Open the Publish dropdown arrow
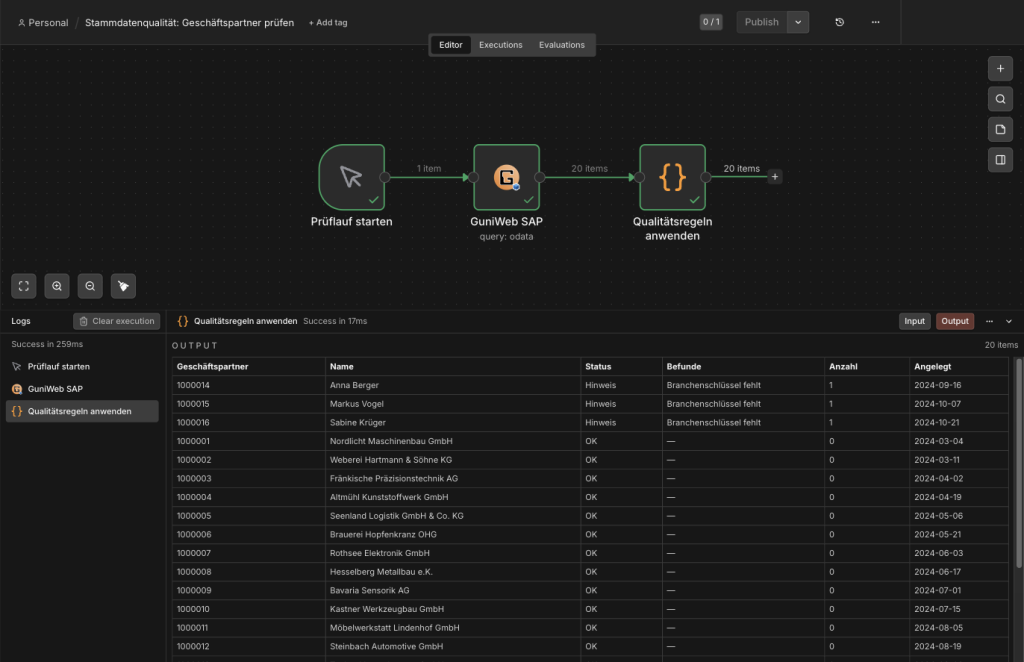 pos(798,22)
